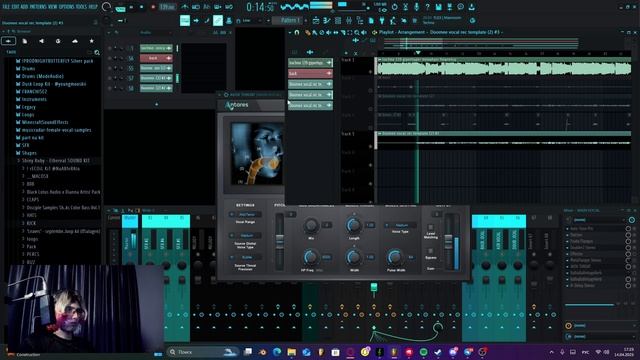
Task: Click the browser current project file icon
Action: pyautogui.click(x=24, y=41)
